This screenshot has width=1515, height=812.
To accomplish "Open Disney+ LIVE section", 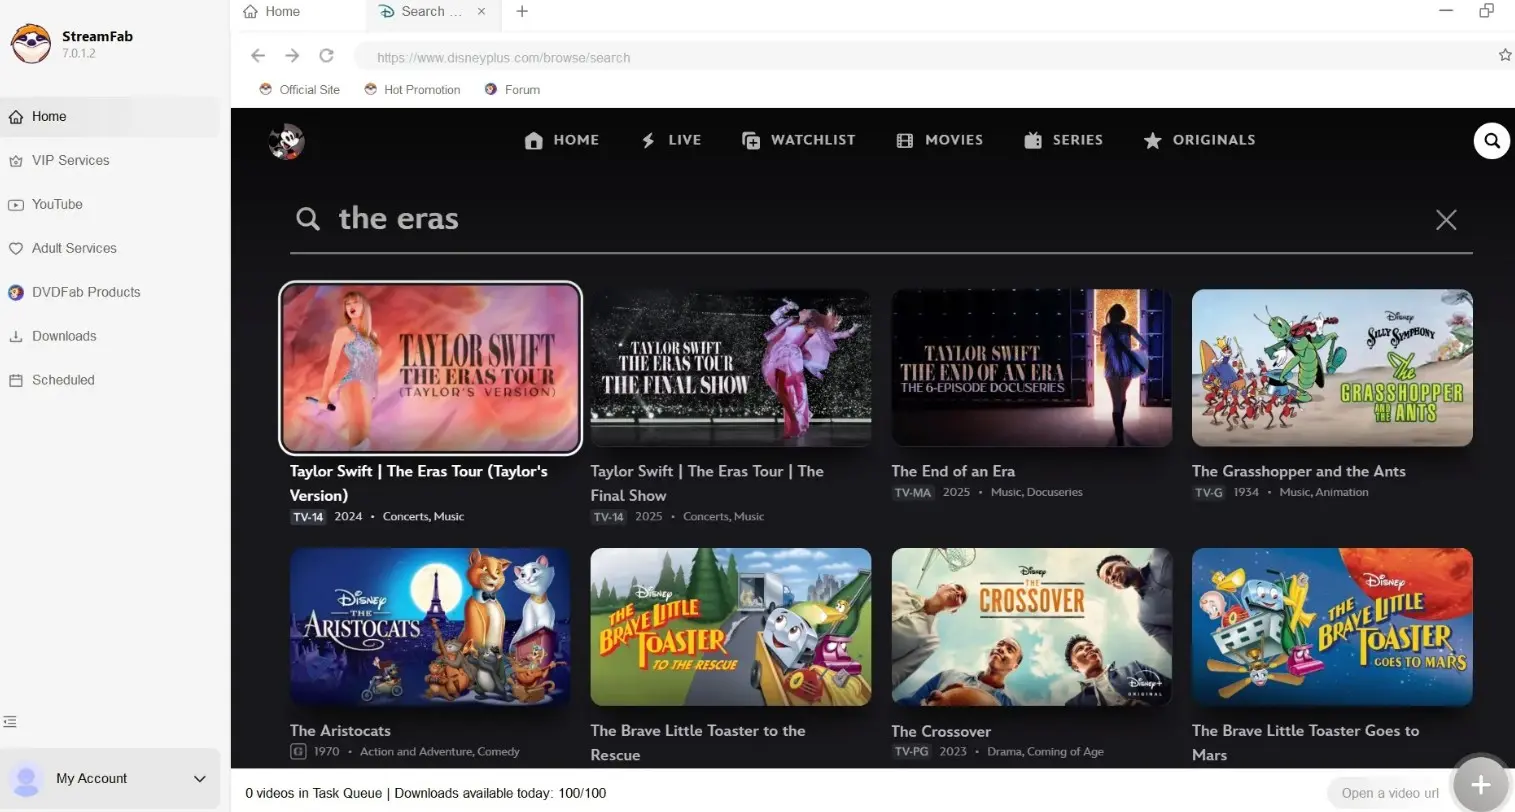I will [671, 140].
